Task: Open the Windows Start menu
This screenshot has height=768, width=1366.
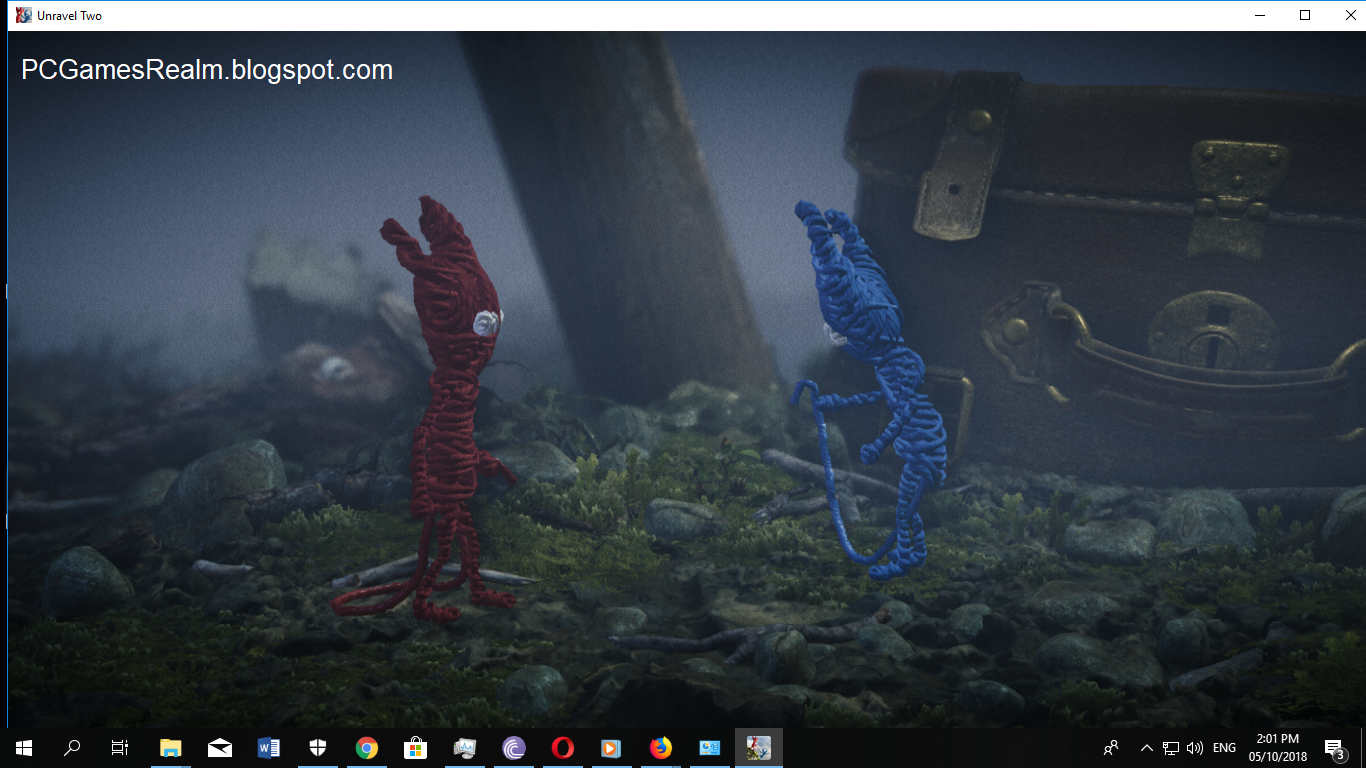Action: (24, 748)
